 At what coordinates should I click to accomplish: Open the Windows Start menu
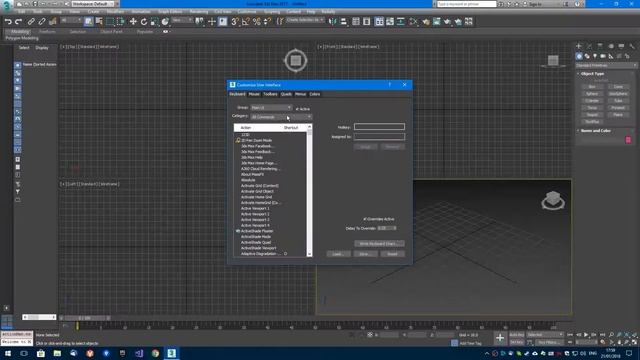coord(8,353)
